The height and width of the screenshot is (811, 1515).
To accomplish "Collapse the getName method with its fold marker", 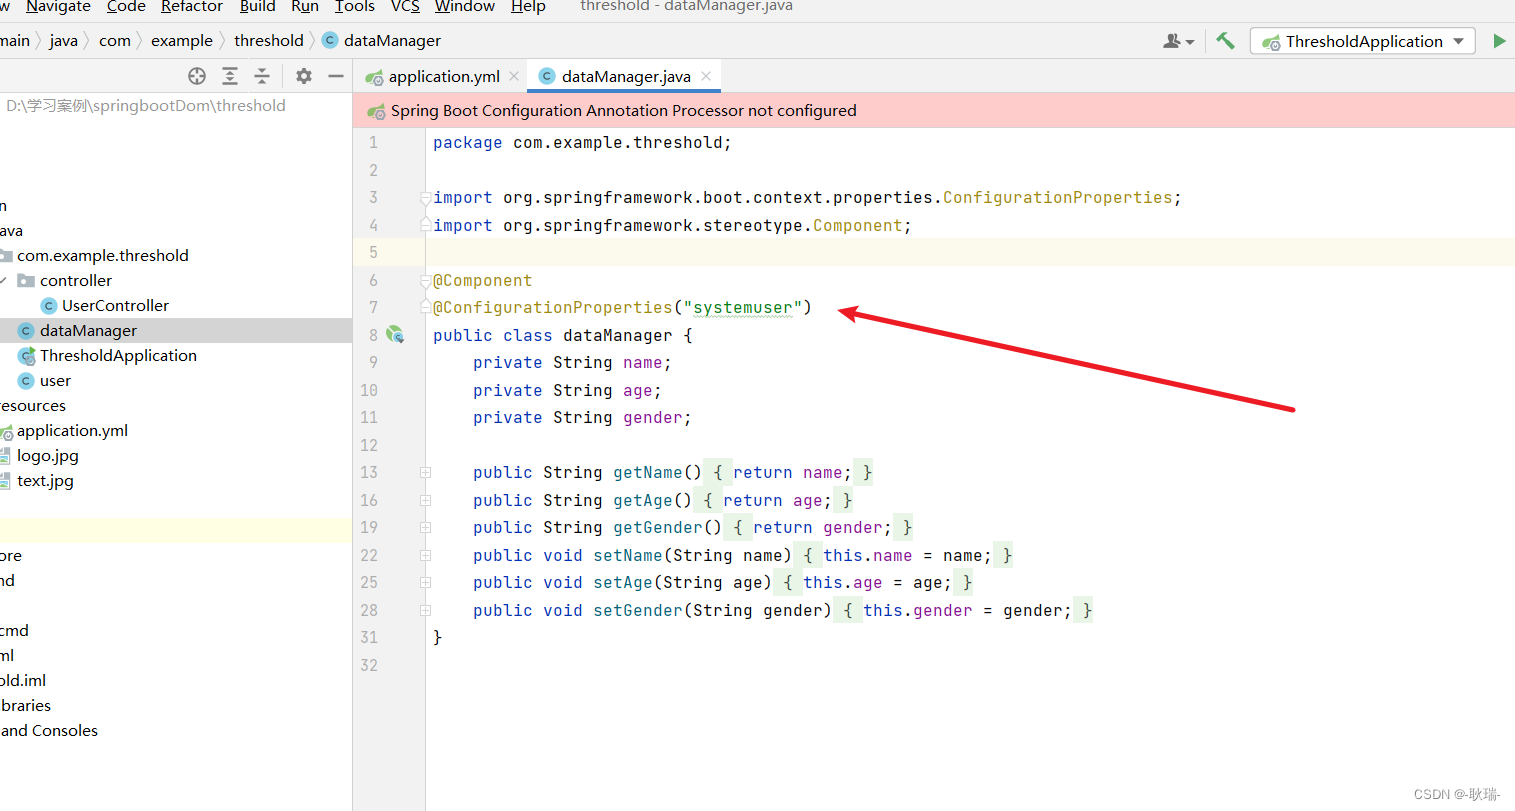I will 424,471.
